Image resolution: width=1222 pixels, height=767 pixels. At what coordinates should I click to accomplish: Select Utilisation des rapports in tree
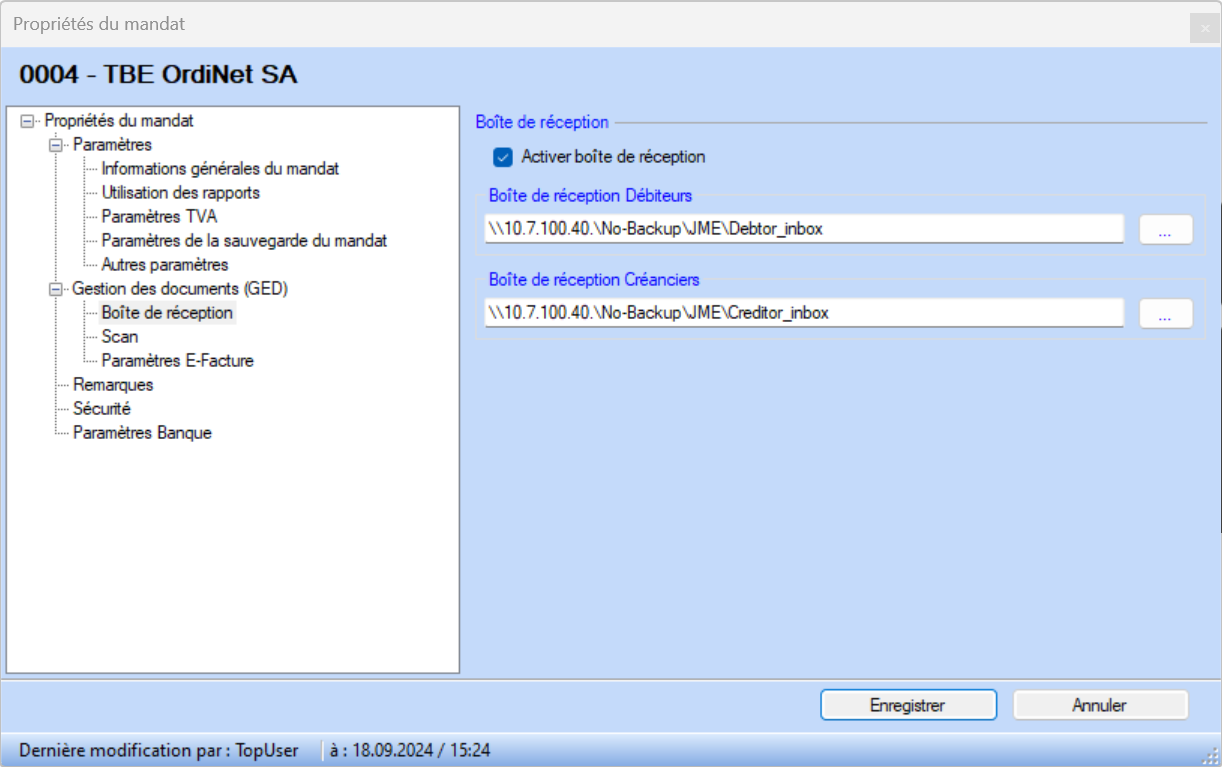(x=180, y=193)
